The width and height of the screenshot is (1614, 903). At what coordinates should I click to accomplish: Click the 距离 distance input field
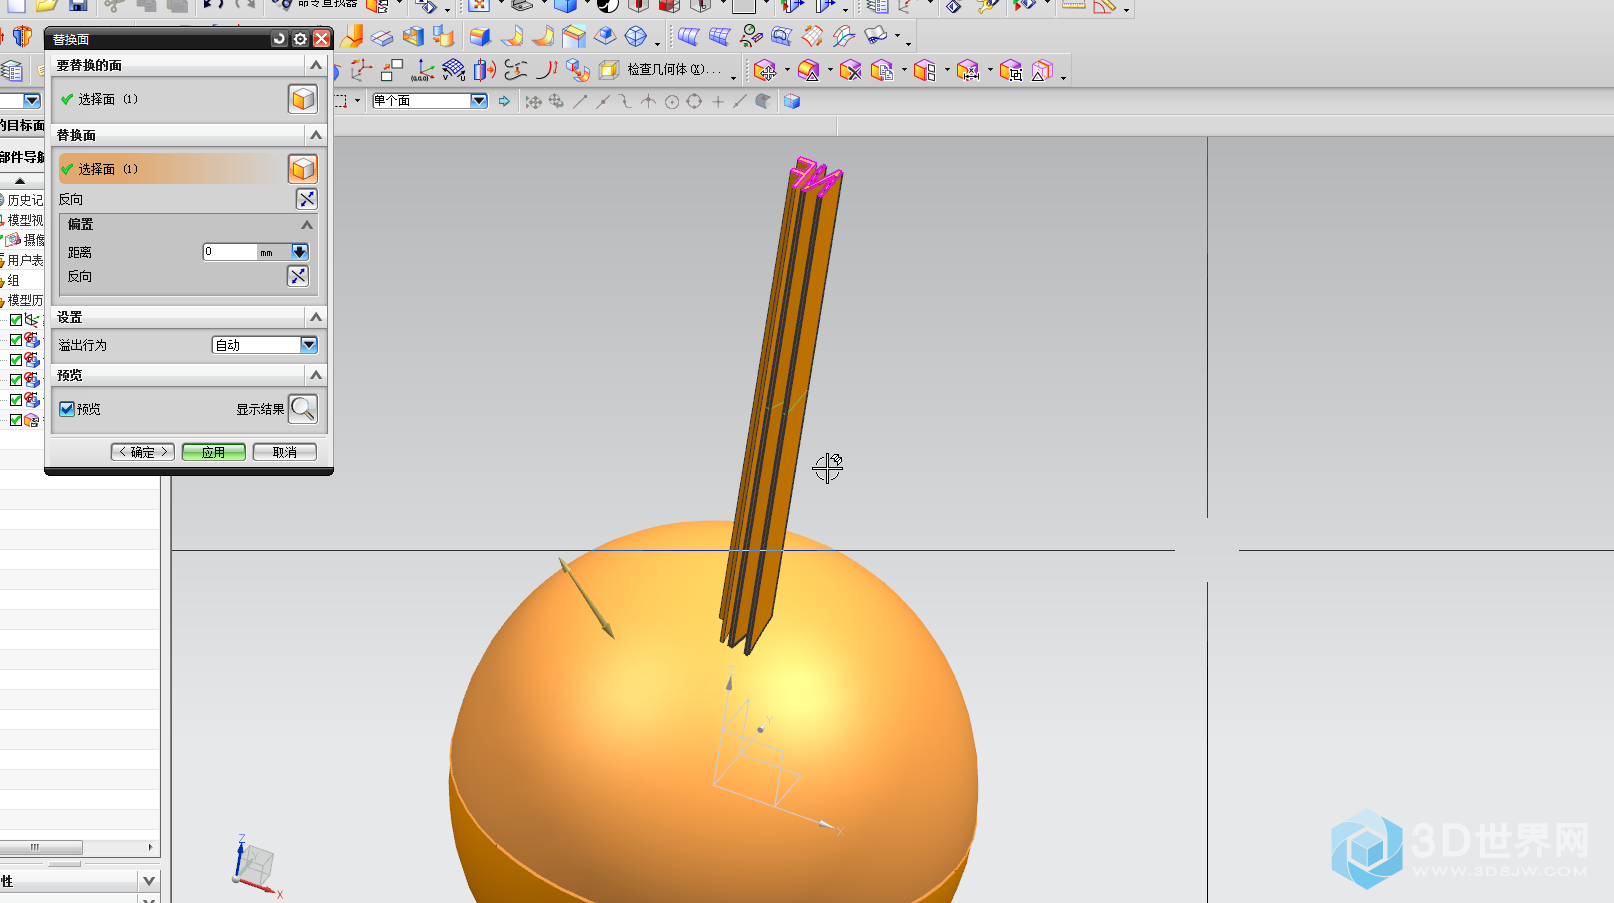230,252
